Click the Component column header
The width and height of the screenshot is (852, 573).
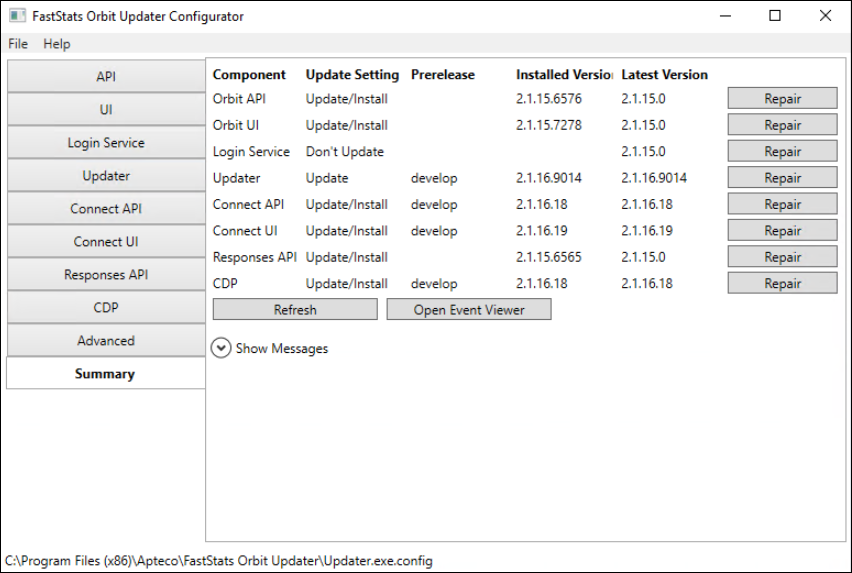(x=249, y=75)
